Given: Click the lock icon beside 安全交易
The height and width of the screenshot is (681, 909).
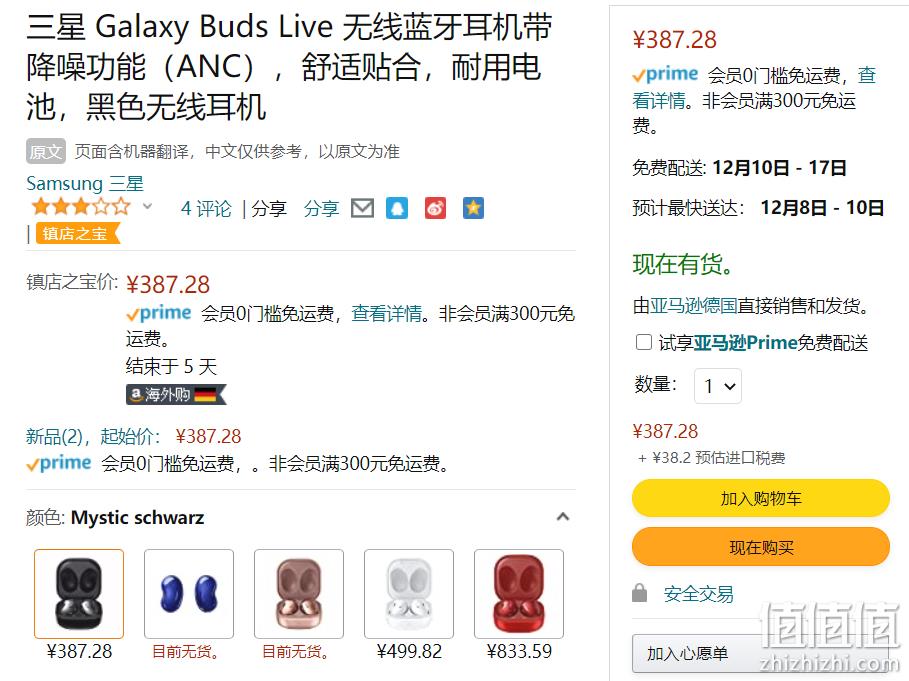Looking at the screenshot, I should point(639,593).
